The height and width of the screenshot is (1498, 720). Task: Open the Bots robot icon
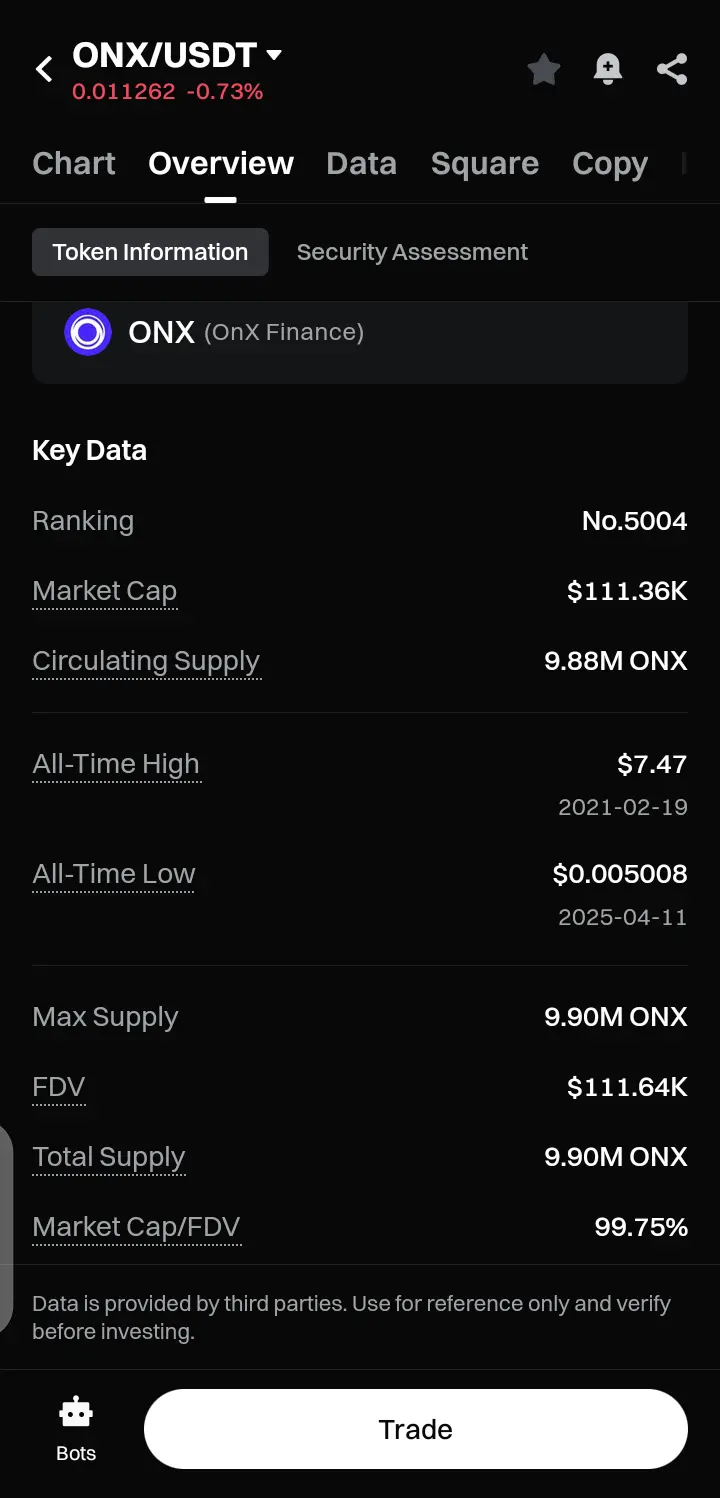[x=76, y=1428]
